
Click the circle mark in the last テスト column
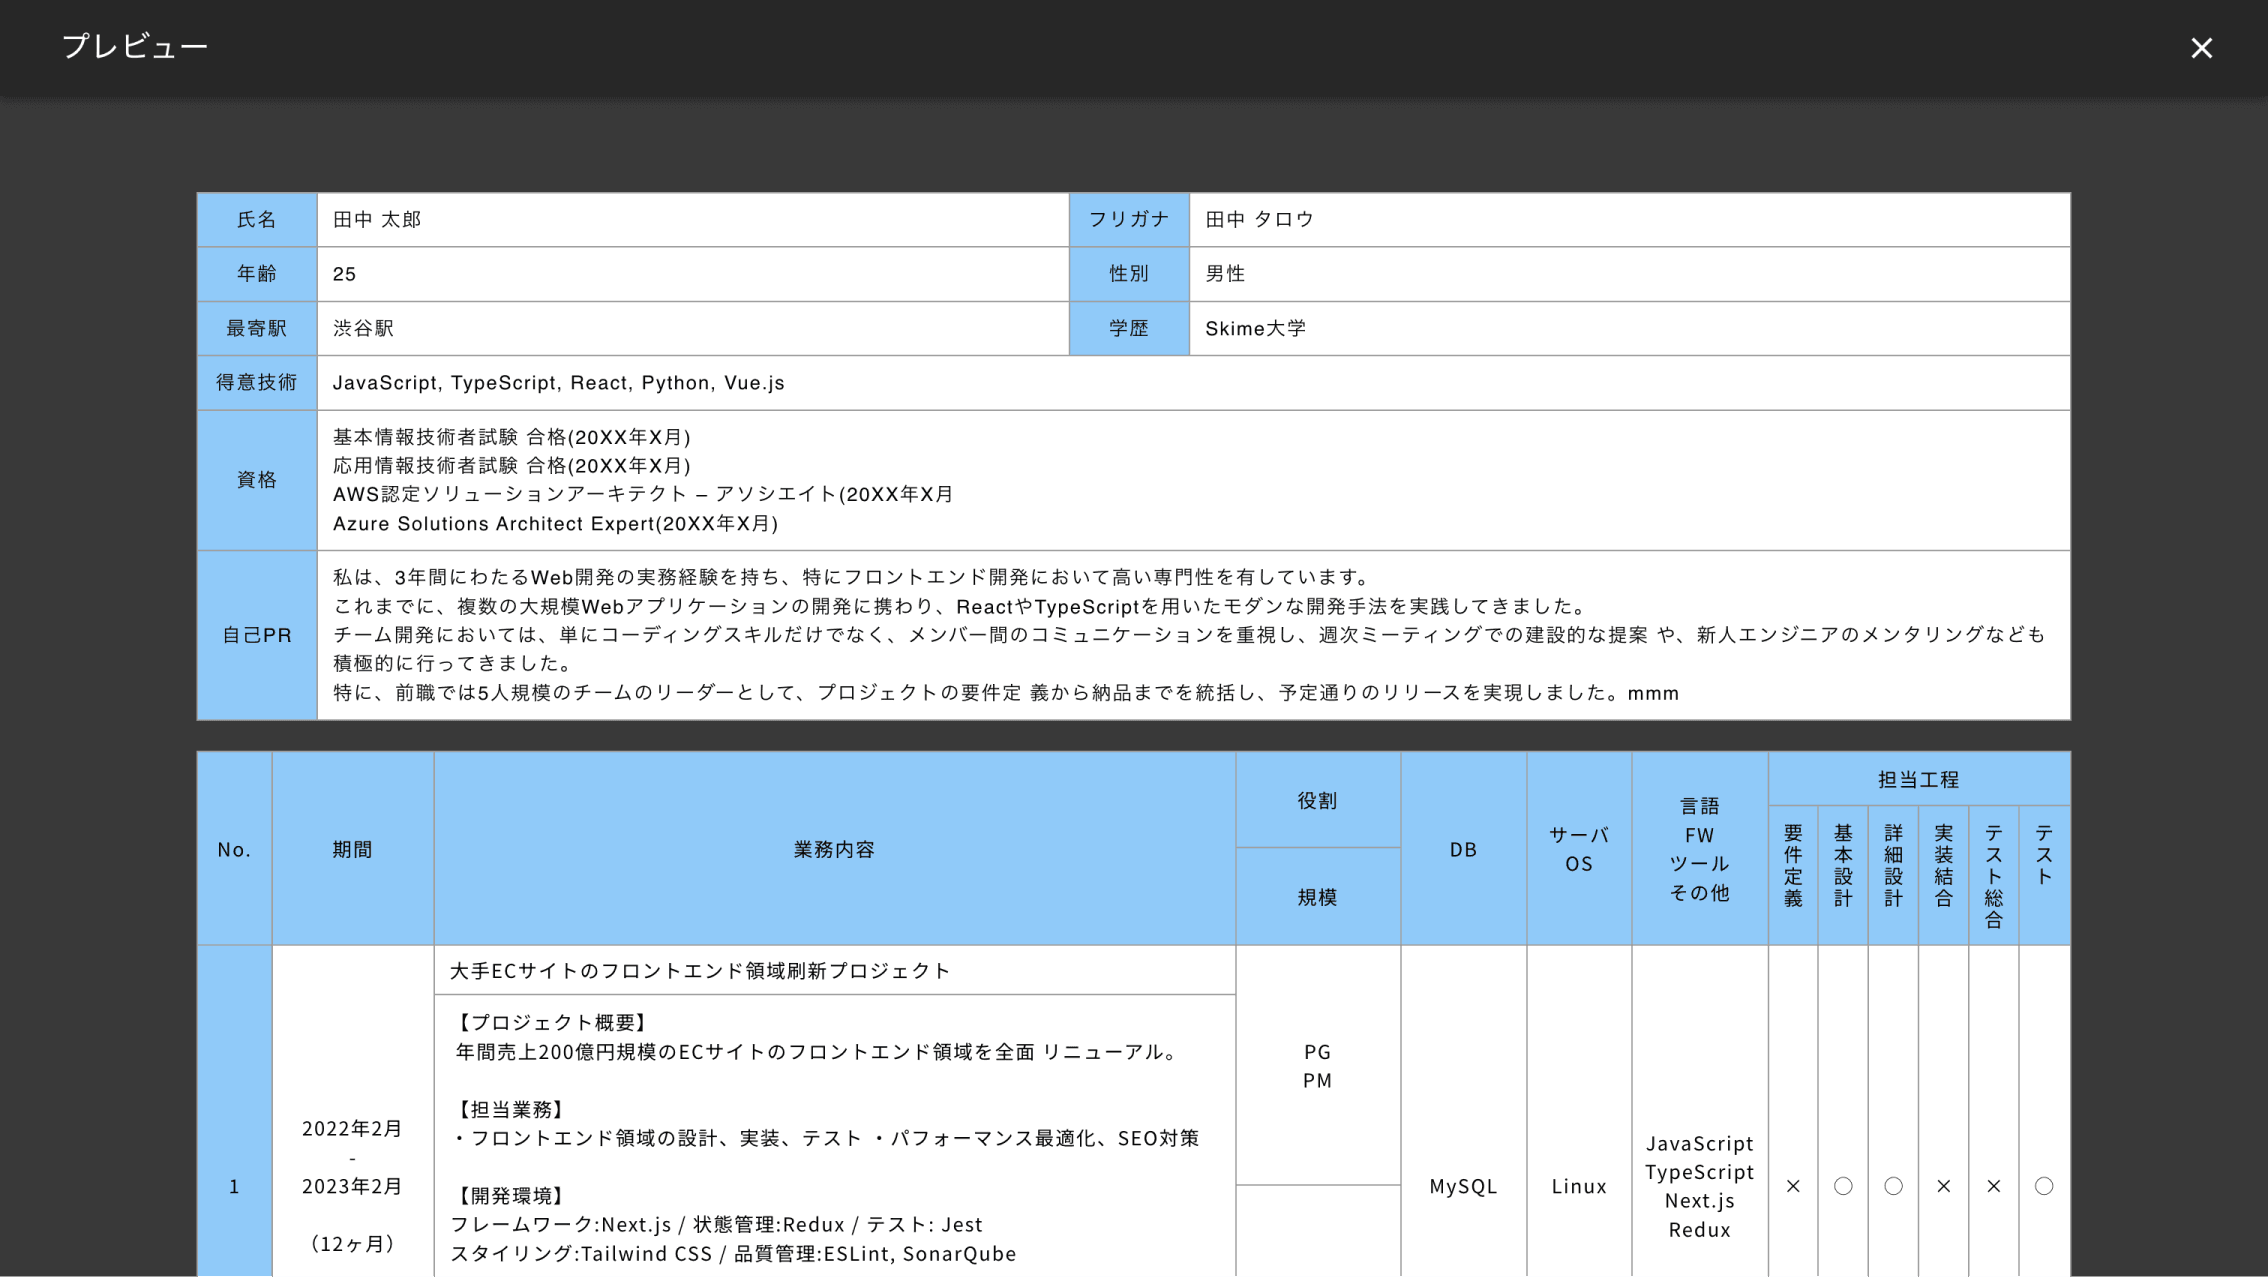[x=2044, y=1186]
